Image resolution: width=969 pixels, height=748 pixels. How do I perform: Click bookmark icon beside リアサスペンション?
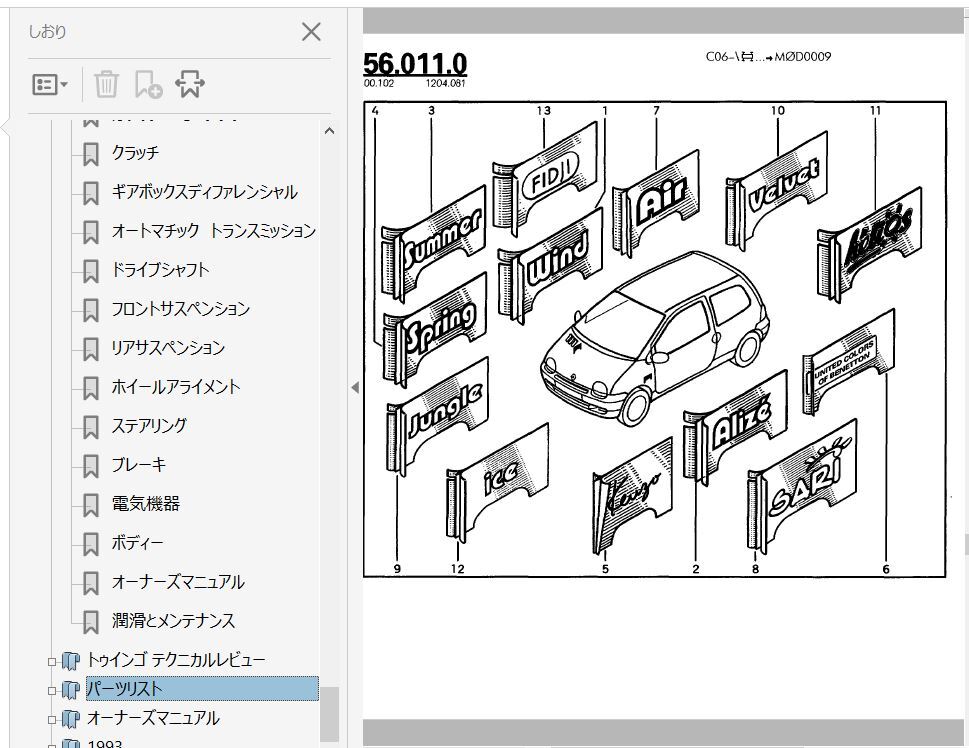pos(91,349)
